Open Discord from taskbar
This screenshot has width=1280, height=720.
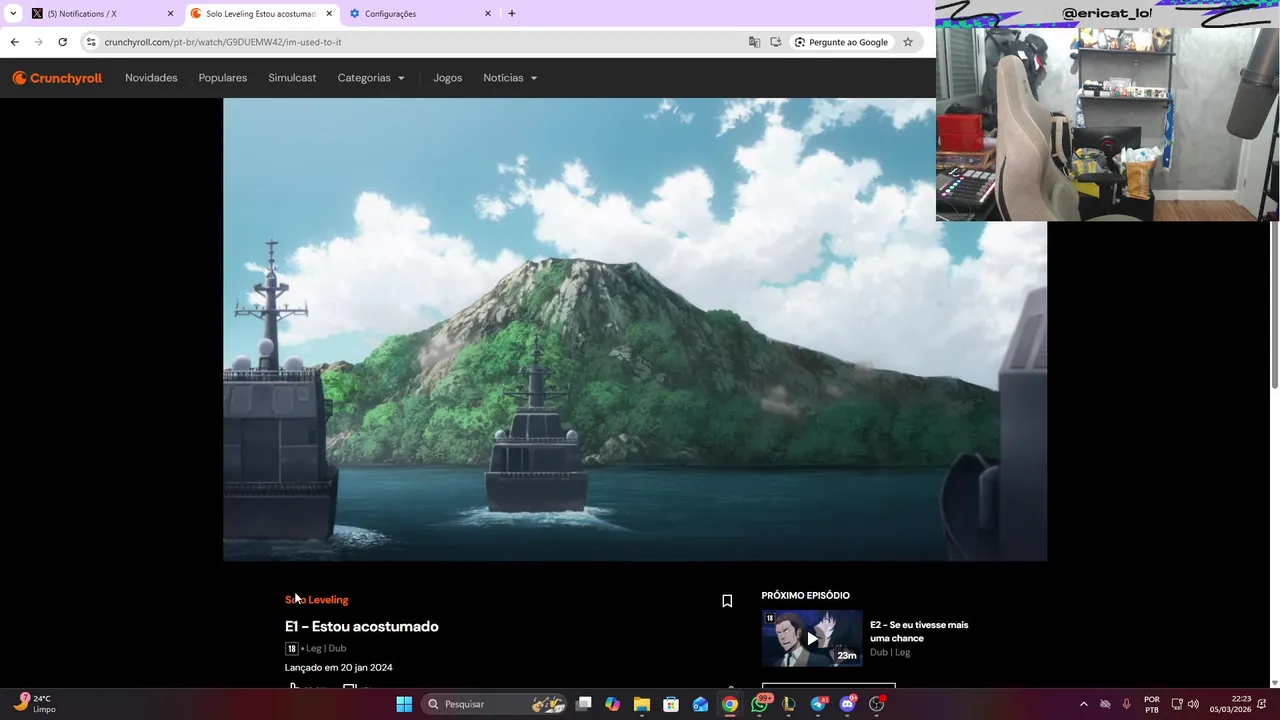coord(848,704)
